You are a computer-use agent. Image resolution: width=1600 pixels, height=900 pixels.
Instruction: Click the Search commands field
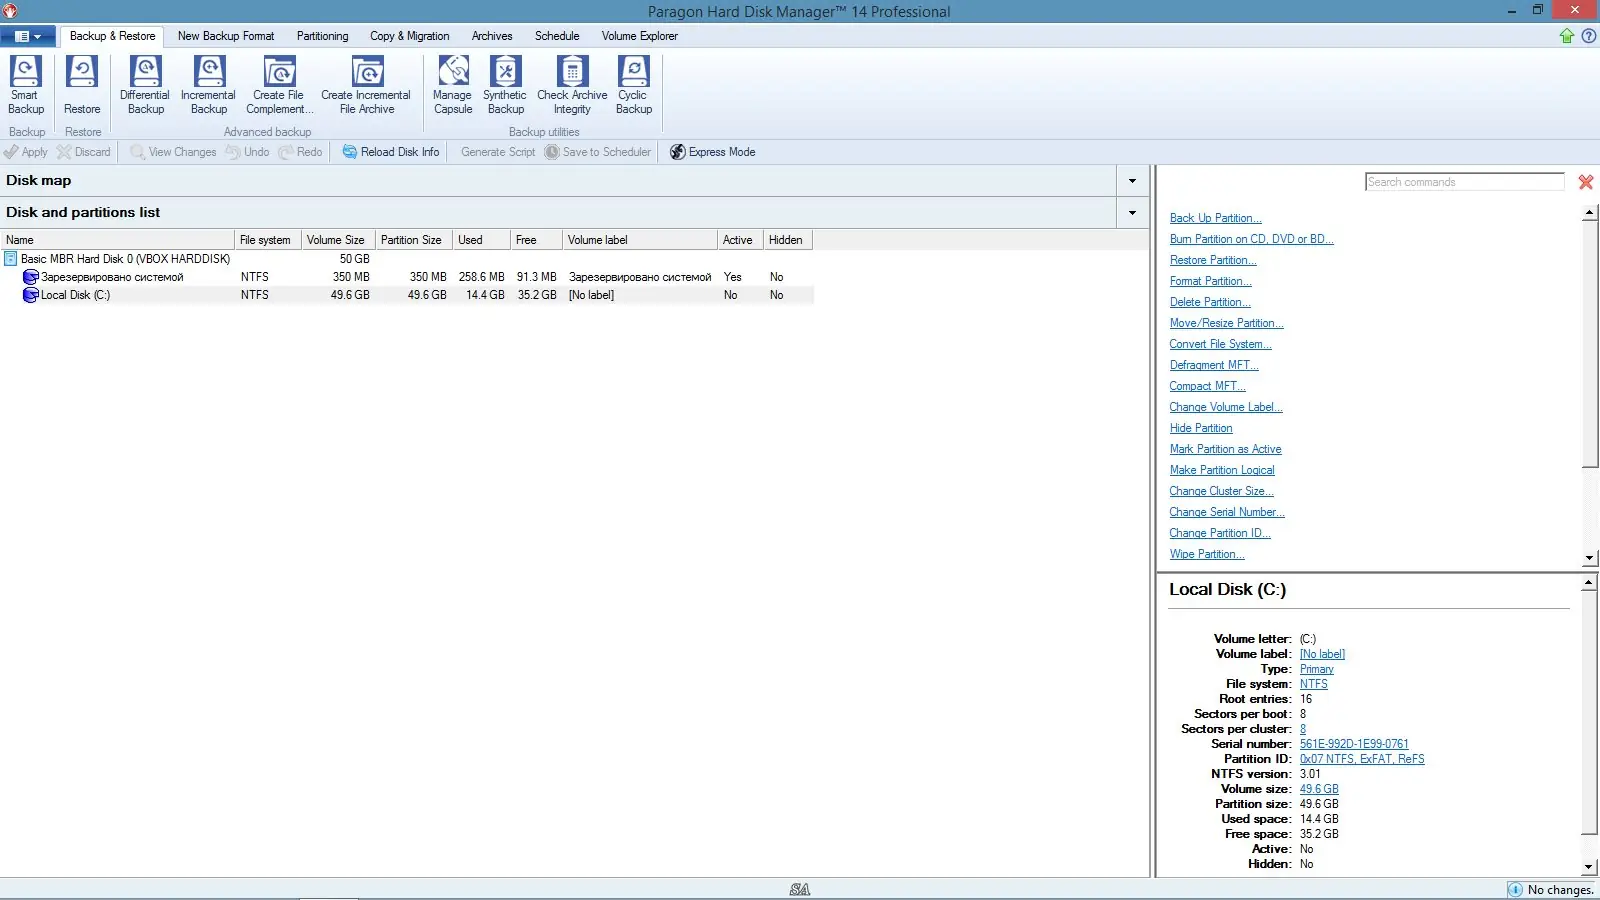click(x=1463, y=181)
